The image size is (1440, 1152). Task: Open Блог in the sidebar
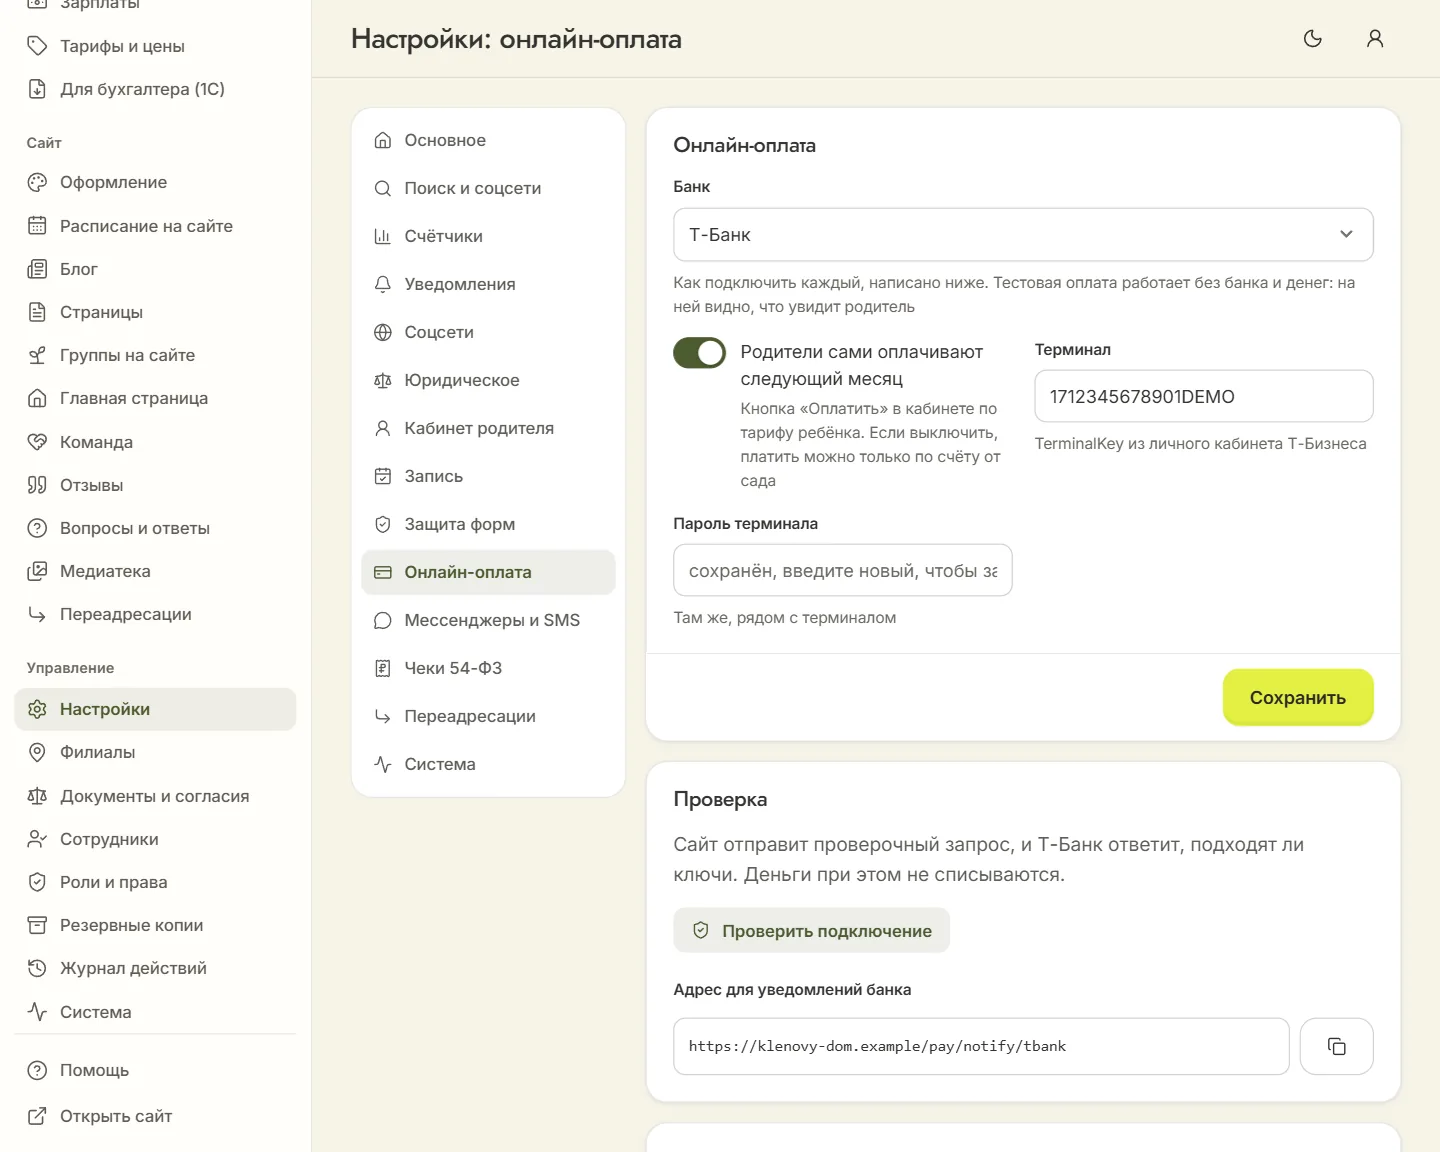pyautogui.click(x=155, y=269)
